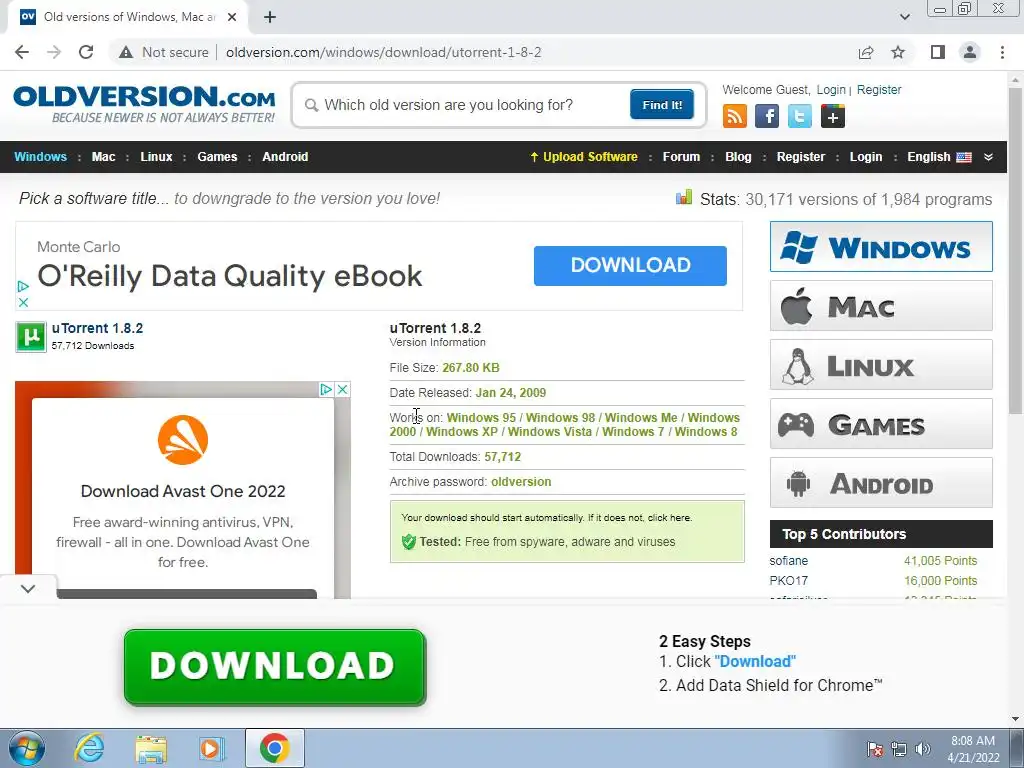This screenshot has height=768, width=1024.
Task: Click the OLDVERSION.COM logo
Action: (144, 104)
